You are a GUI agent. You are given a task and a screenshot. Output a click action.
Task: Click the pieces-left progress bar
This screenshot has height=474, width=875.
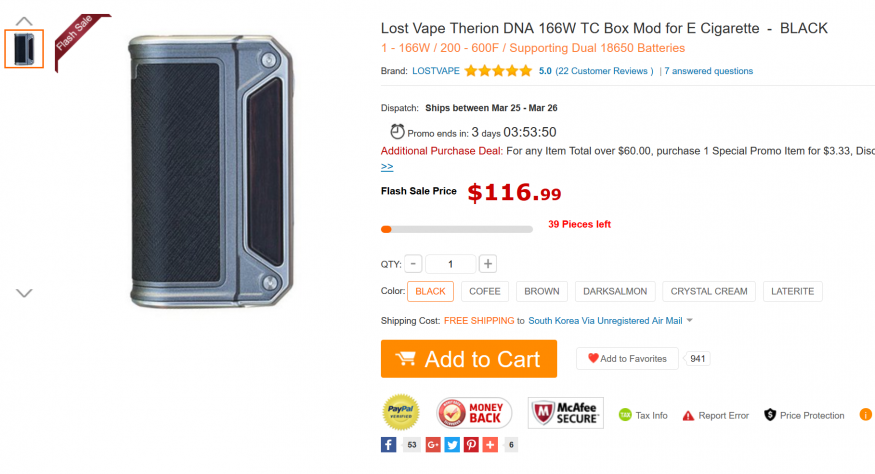pos(456,229)
